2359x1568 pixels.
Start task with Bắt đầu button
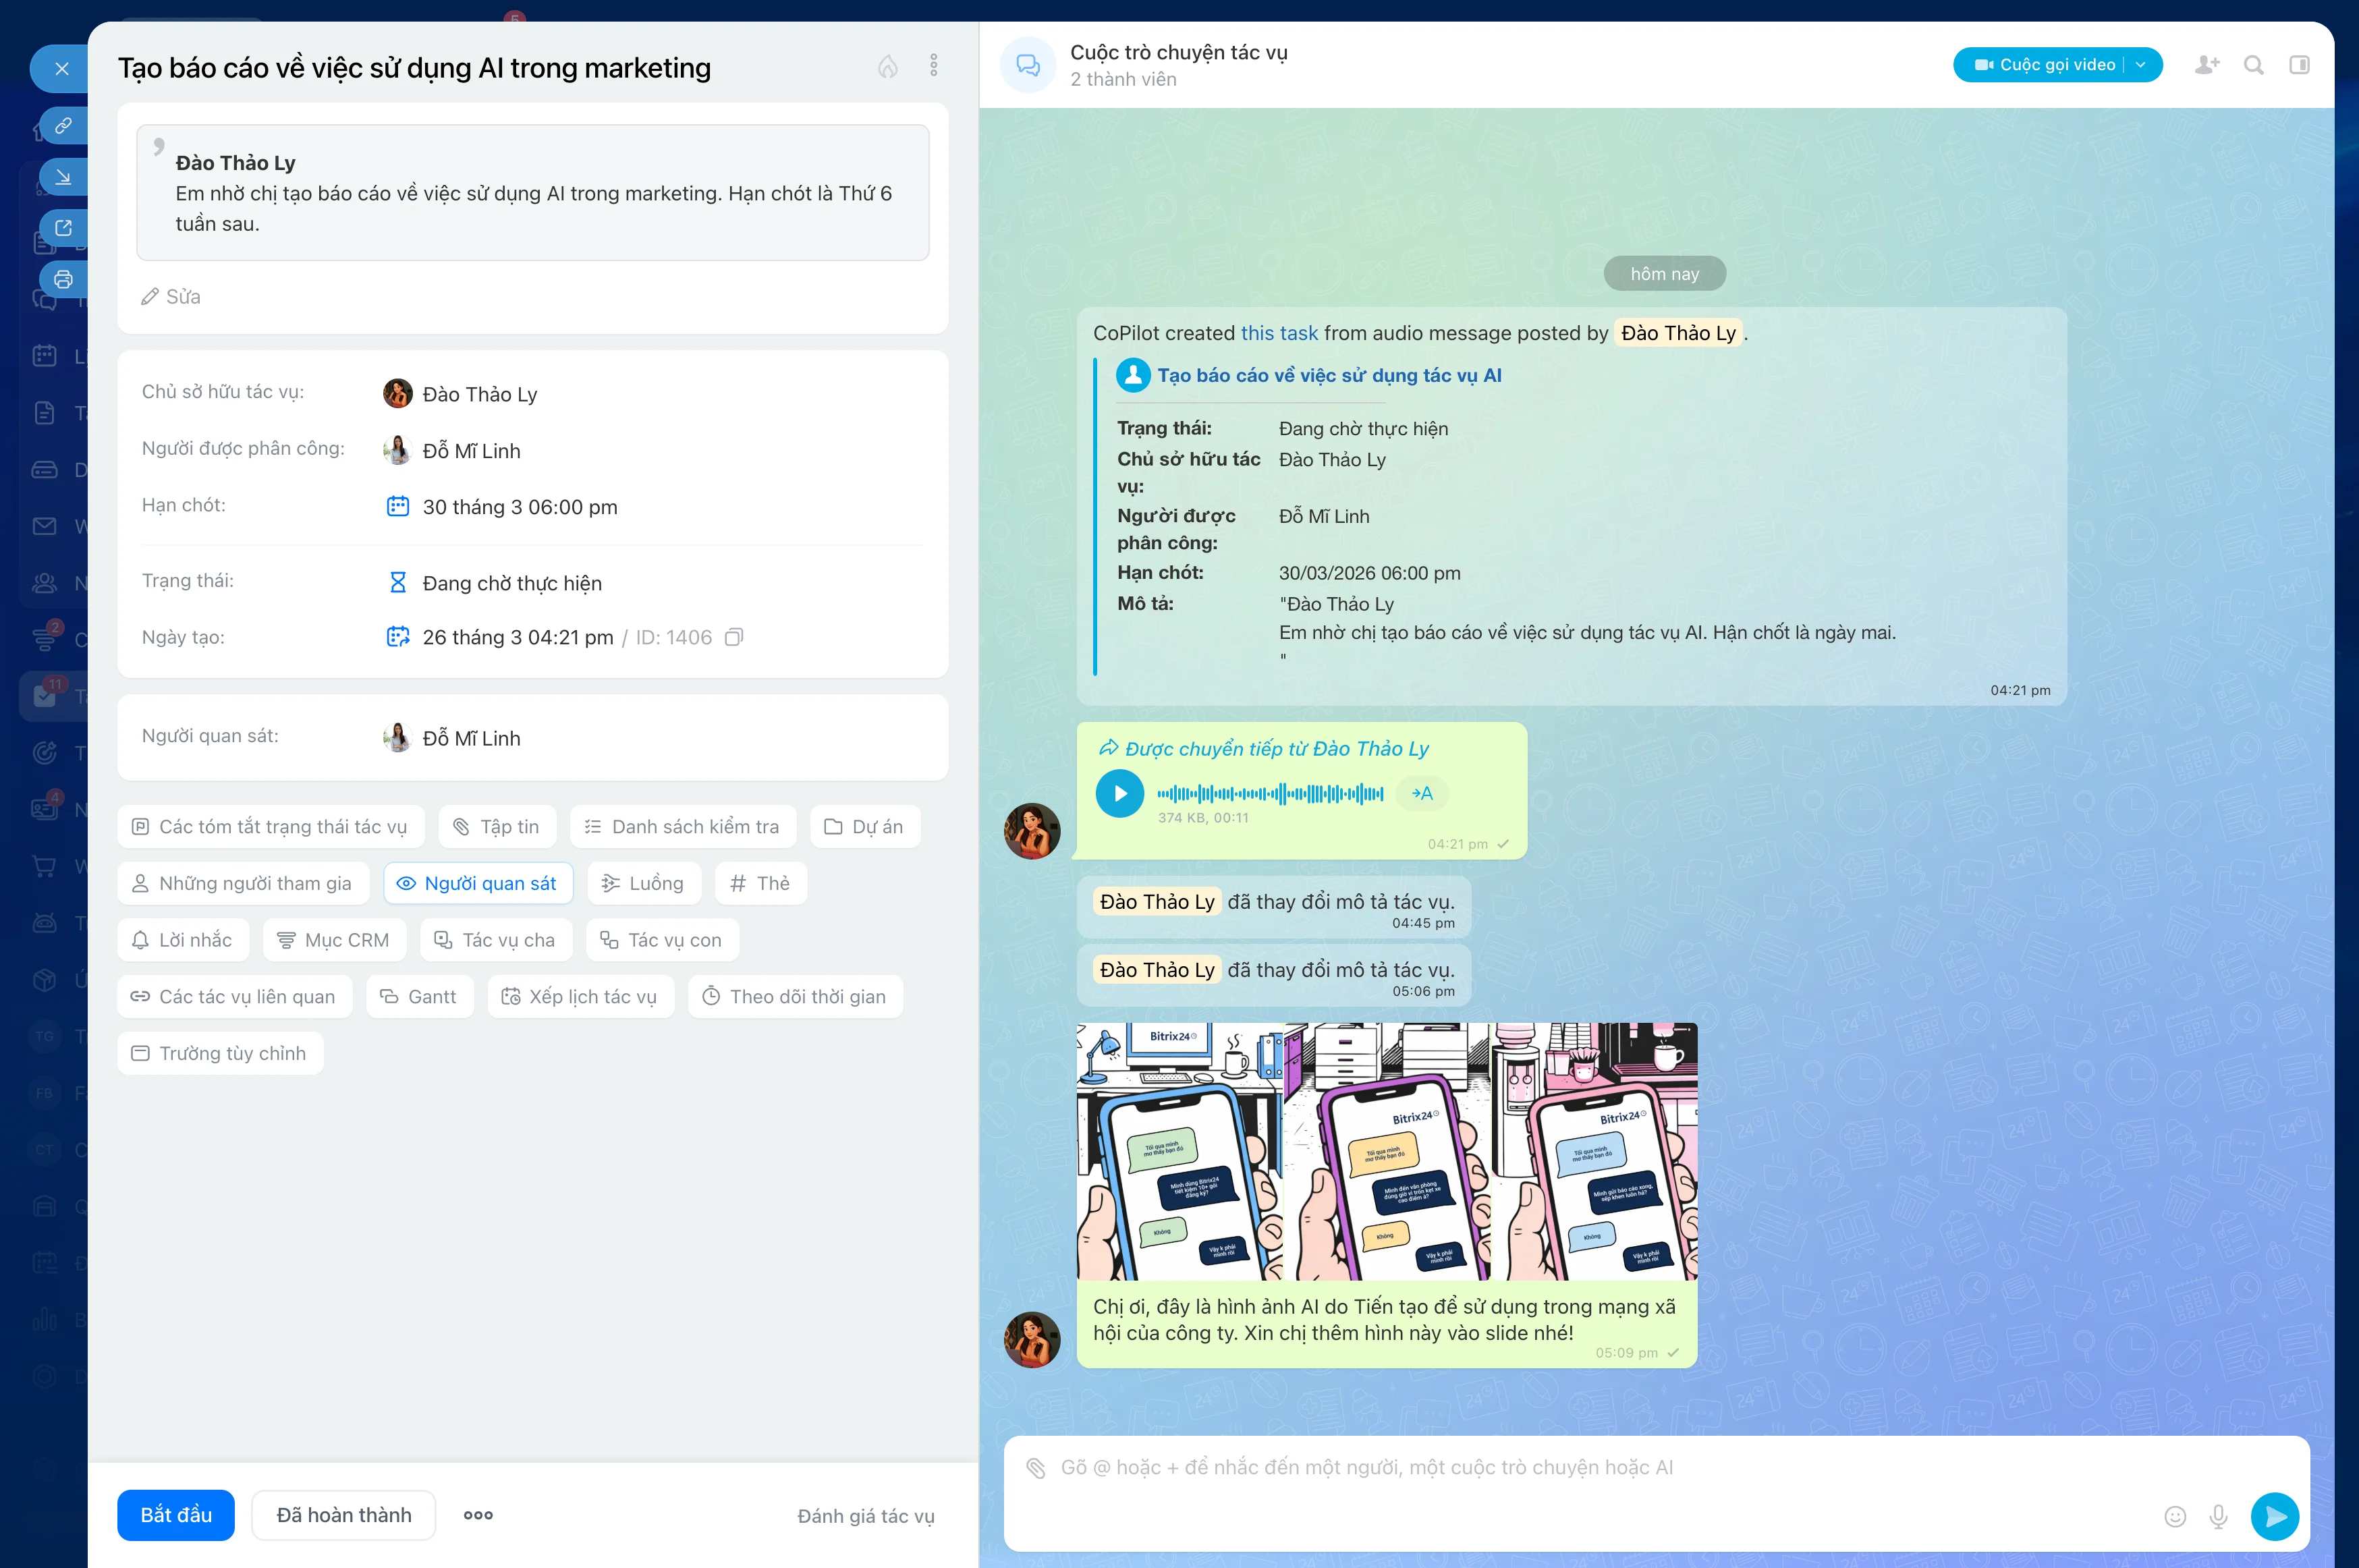[x=176, y=1516]
